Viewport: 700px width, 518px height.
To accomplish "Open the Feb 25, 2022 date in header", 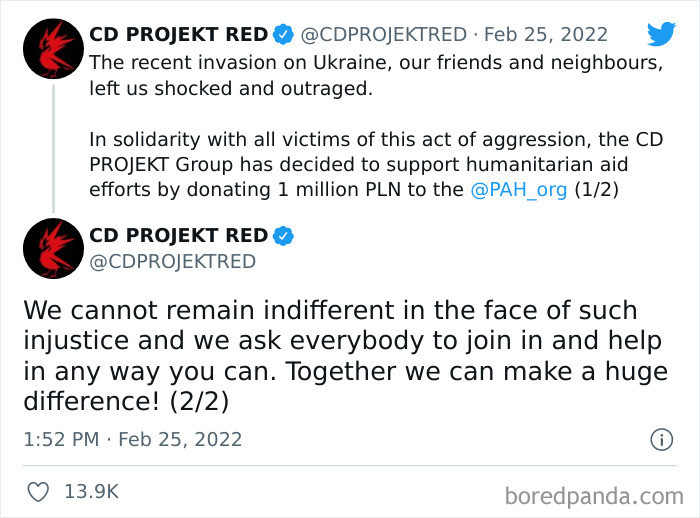I will (546, 35).
